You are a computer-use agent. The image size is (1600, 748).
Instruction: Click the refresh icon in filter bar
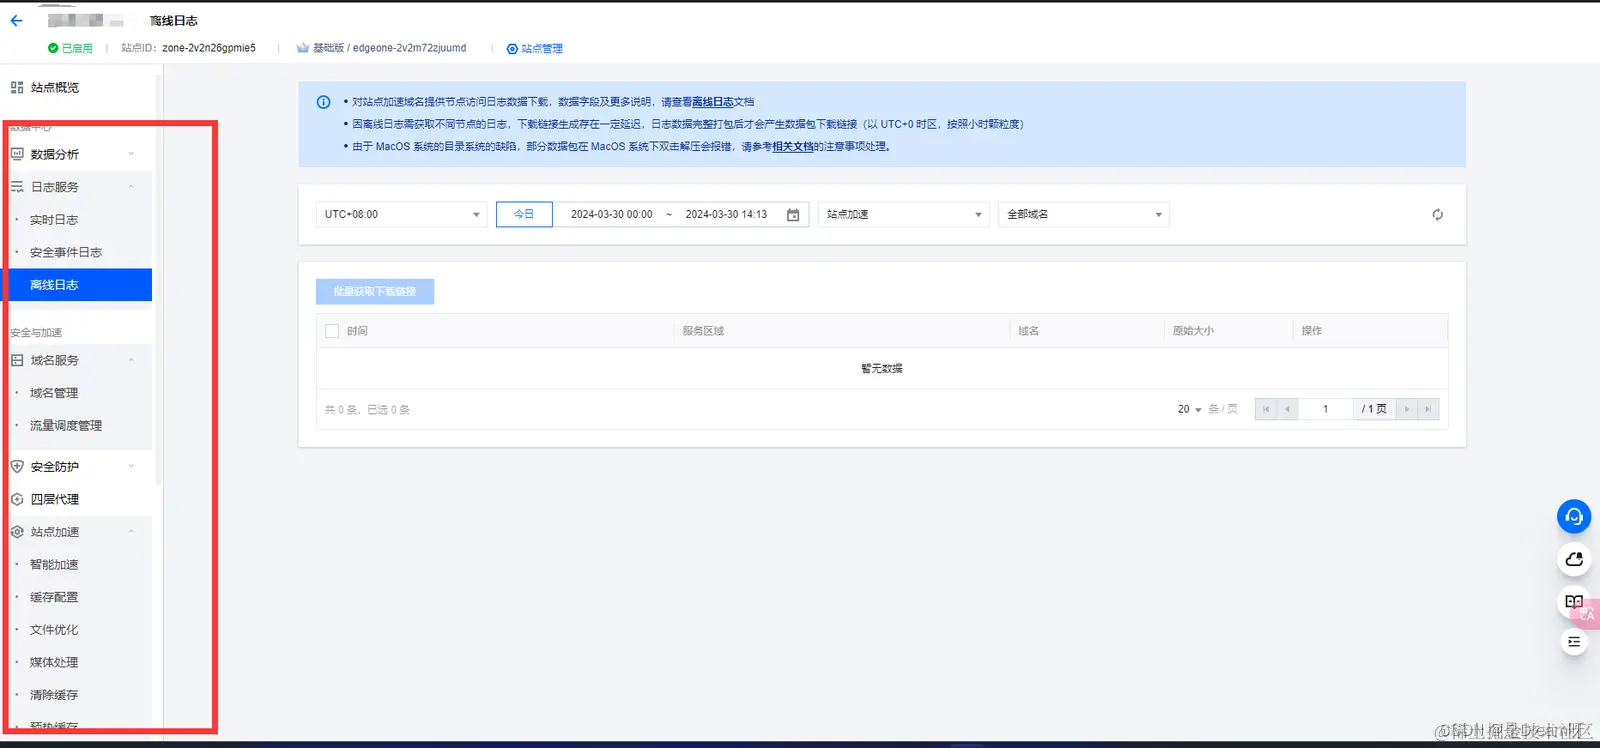pyautogui.click(x=1437, y=215)
